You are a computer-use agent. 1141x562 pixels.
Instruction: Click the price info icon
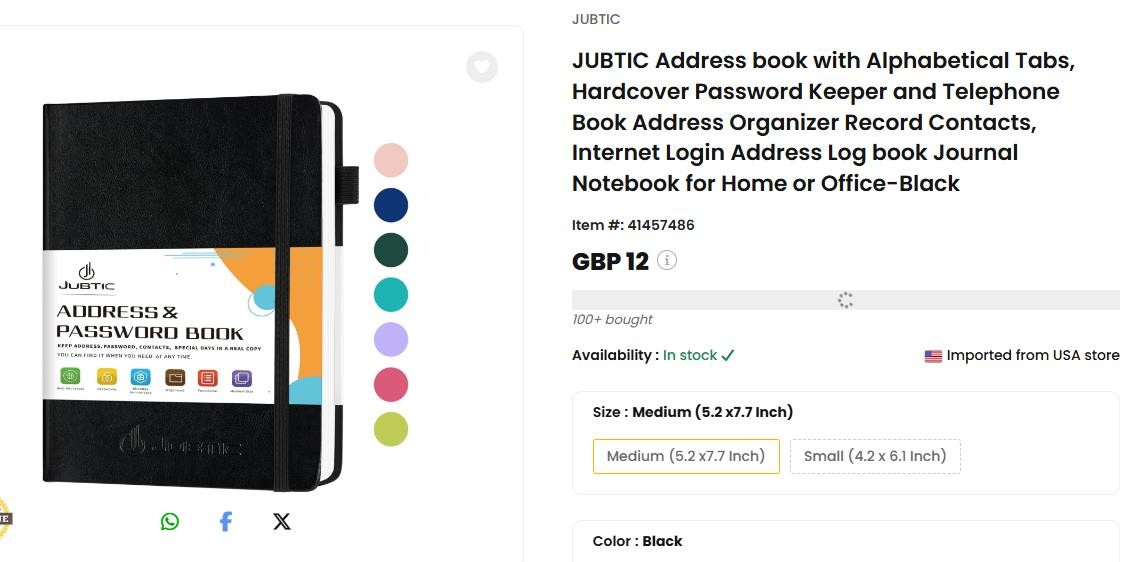click(667, 261)
